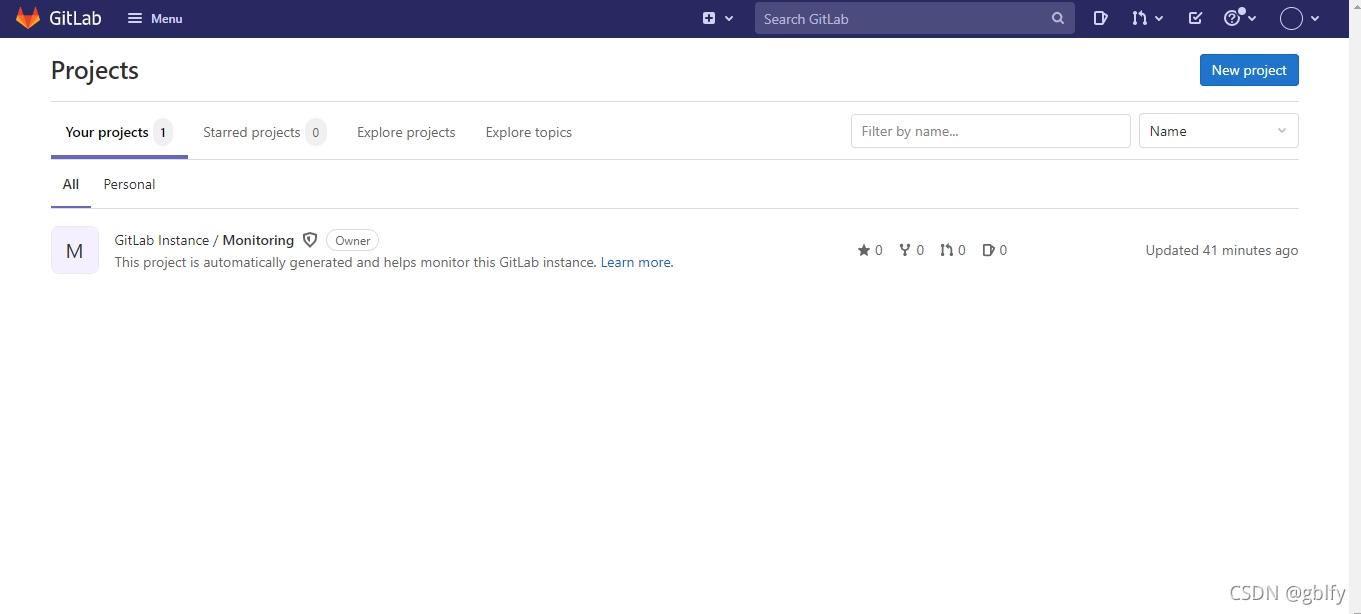Click the Filter by name field
Viewport: 1361px width, 614px height.
point(991,131)
